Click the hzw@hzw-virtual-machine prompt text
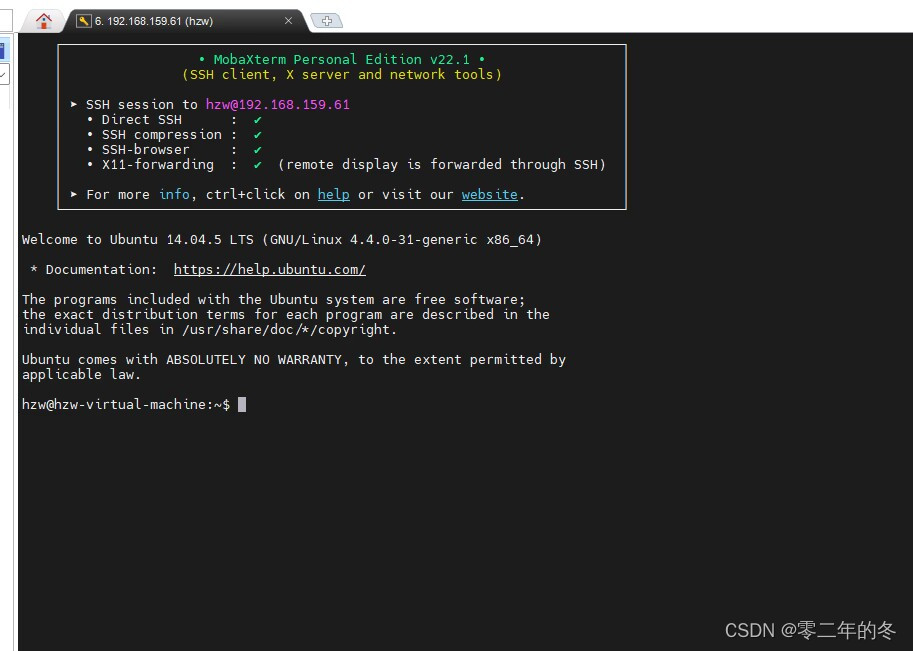This screenshot has width=913, height=651. pyautogui.click(x=126, y=404)
